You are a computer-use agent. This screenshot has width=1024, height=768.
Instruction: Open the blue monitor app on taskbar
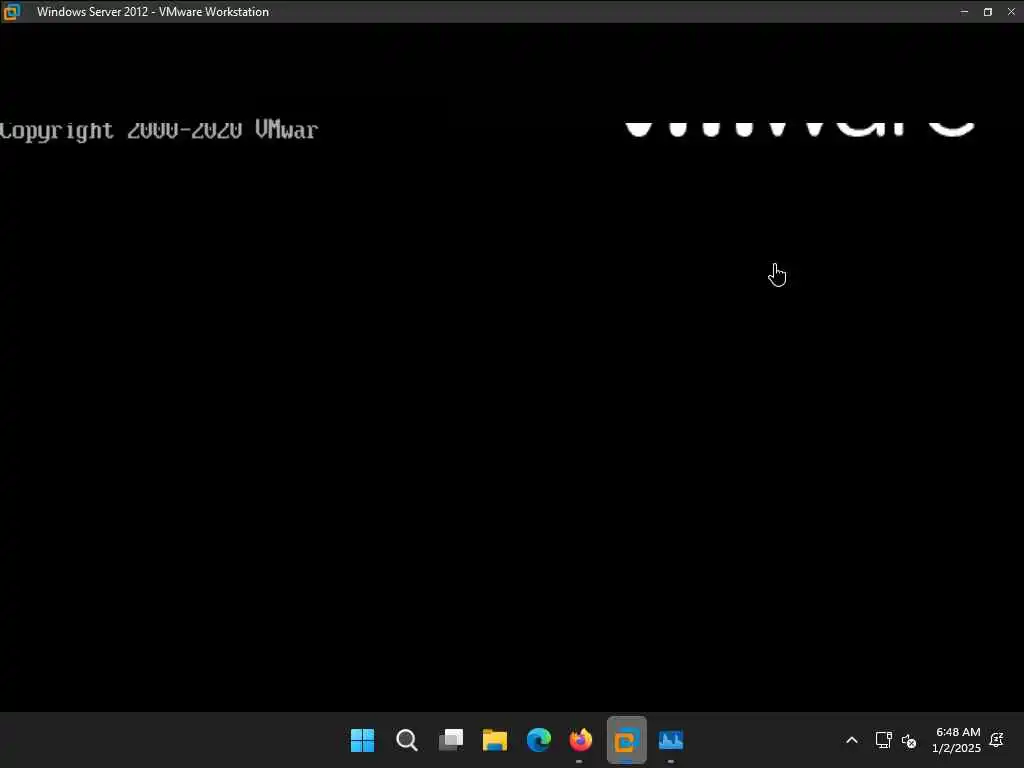coord(671,740)
